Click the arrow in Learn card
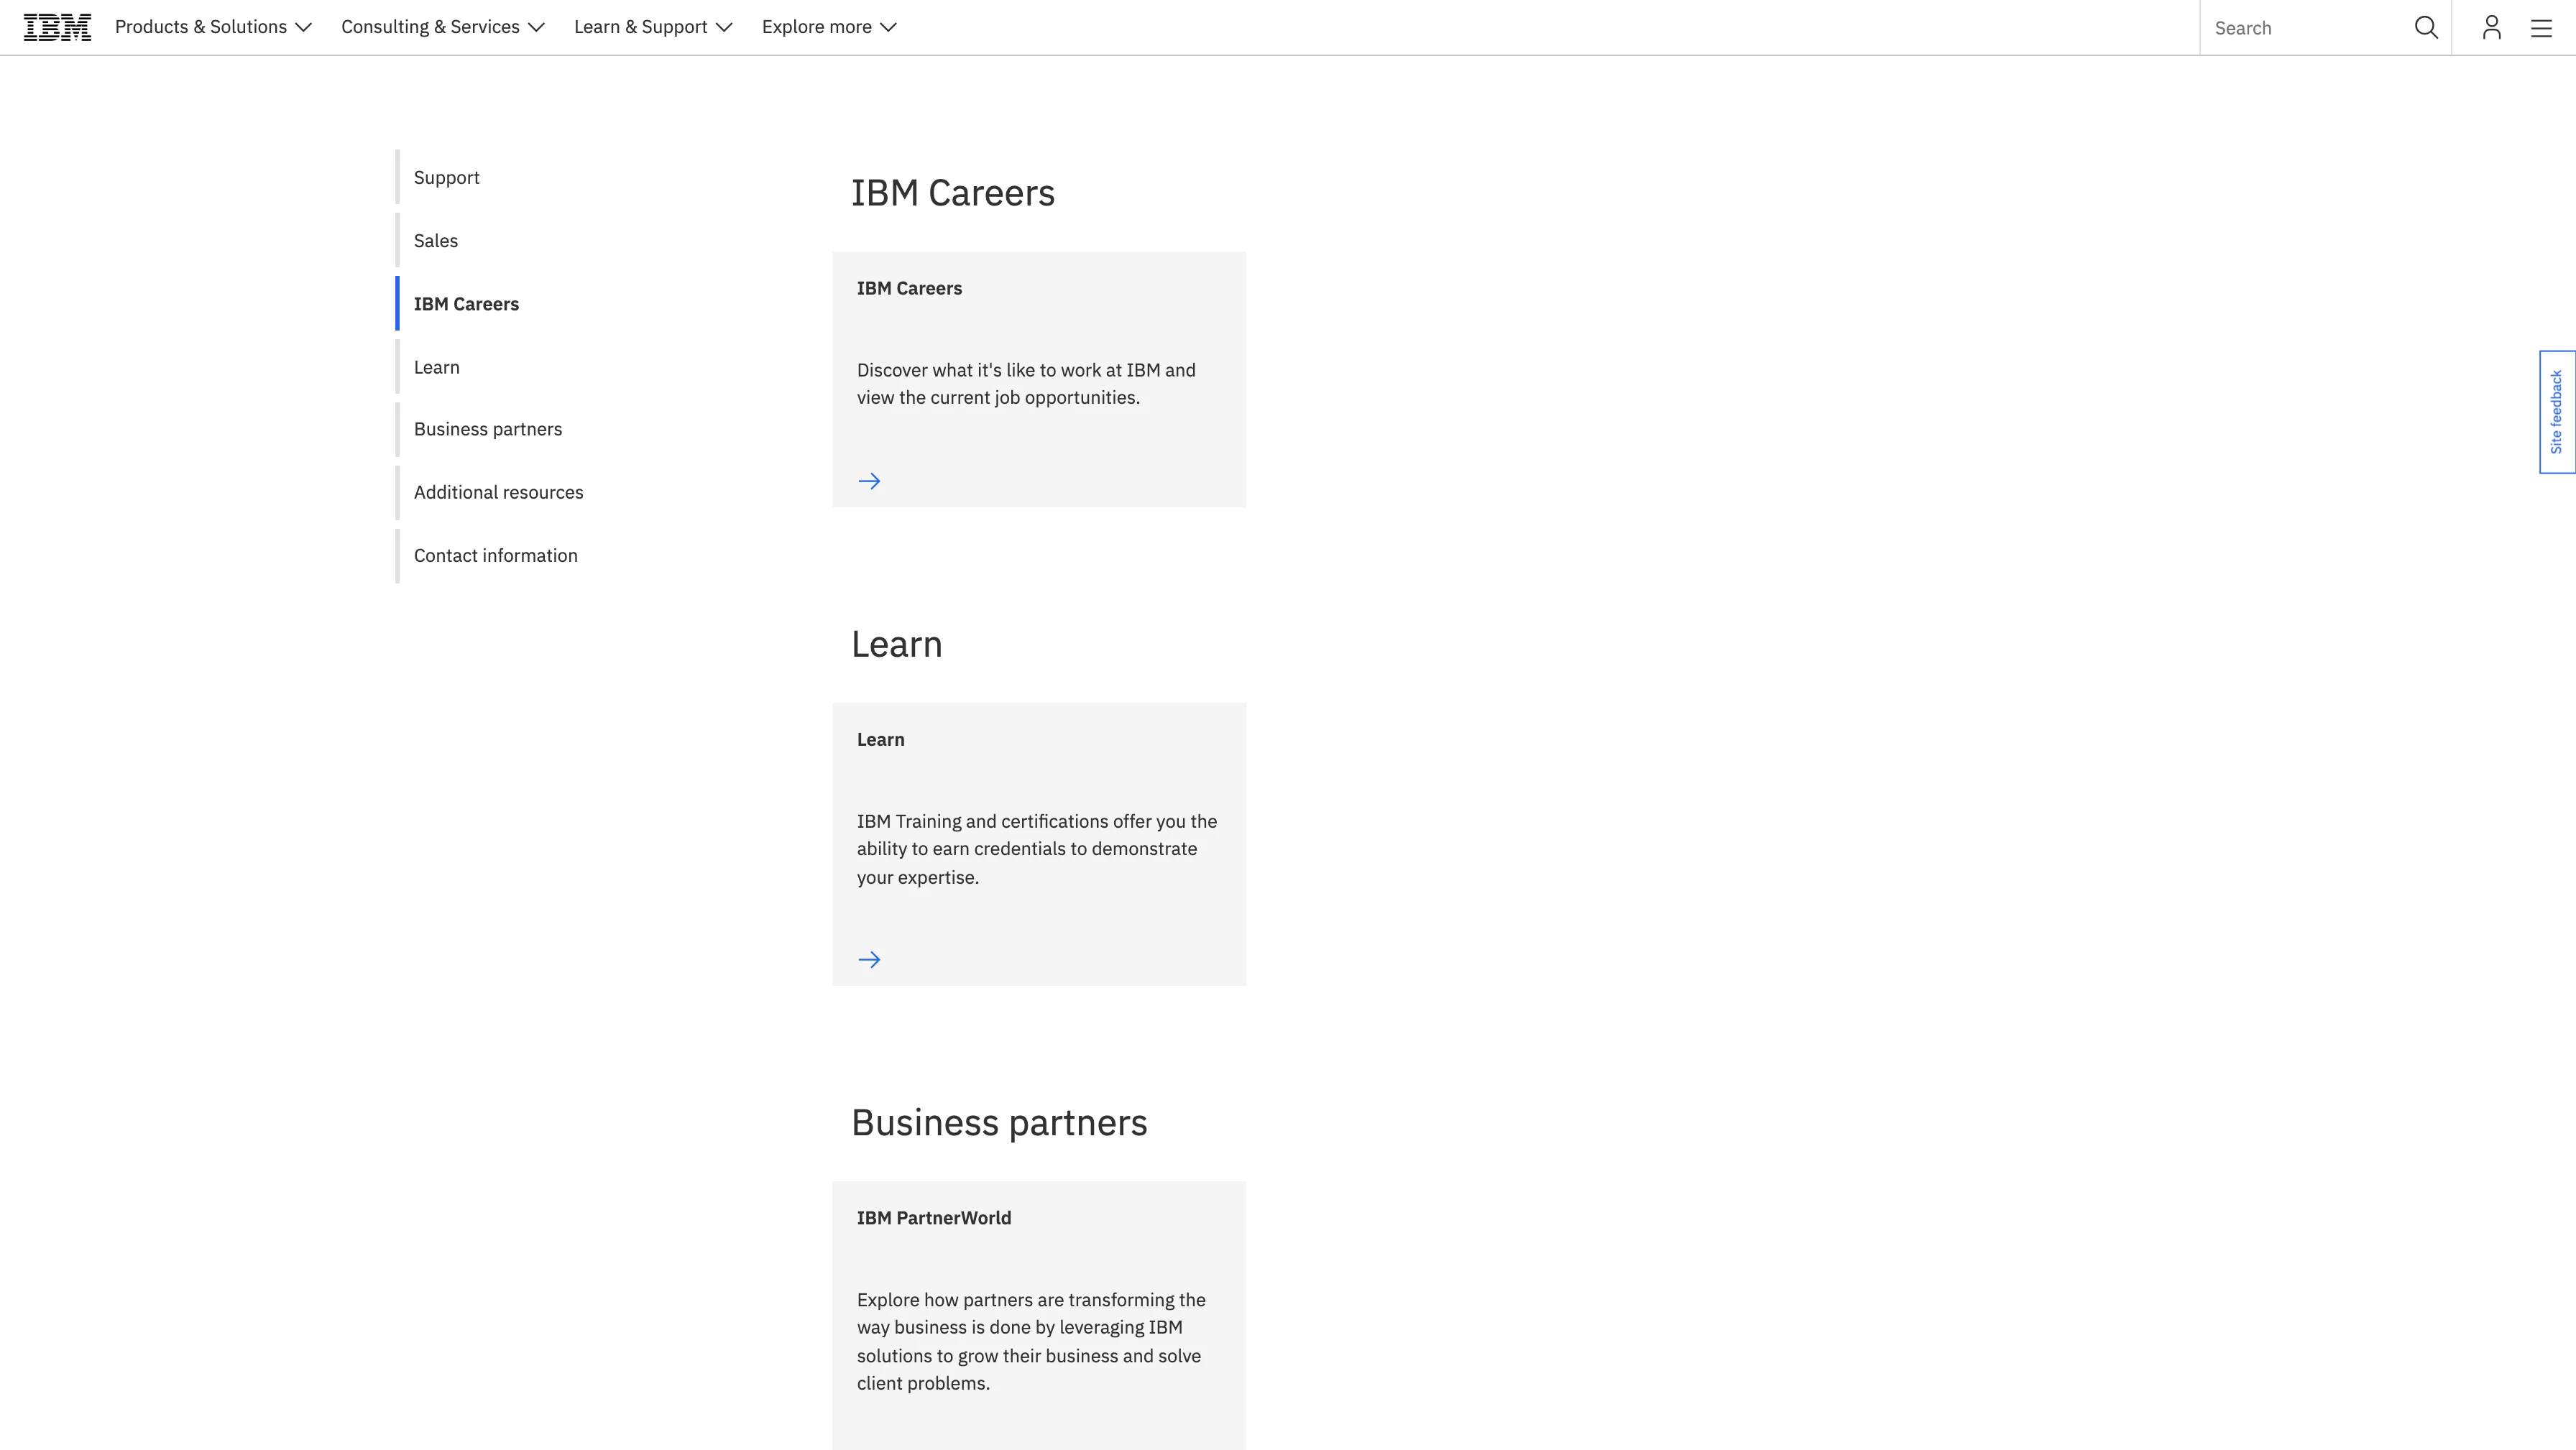 869,960
